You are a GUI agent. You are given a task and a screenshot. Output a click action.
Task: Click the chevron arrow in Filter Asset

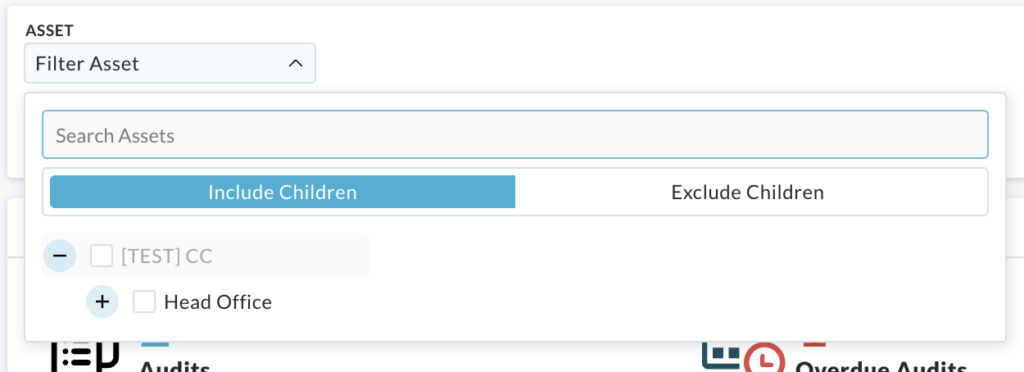[296, 63]
